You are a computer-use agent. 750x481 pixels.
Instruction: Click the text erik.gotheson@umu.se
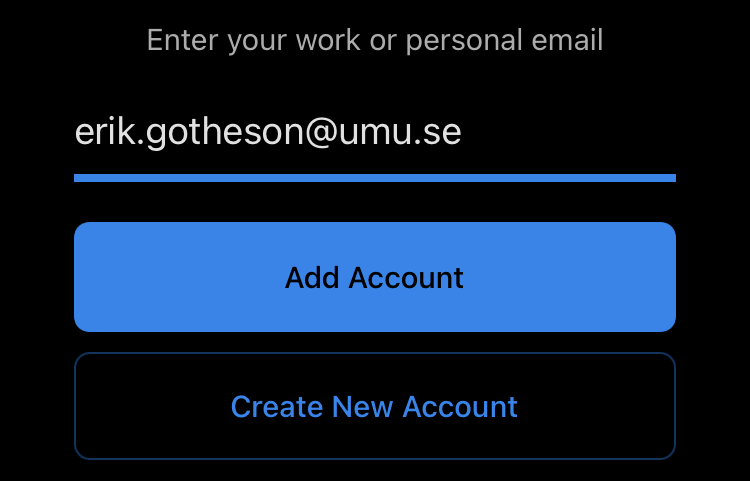pyautogui.click(x=268, y=134)
